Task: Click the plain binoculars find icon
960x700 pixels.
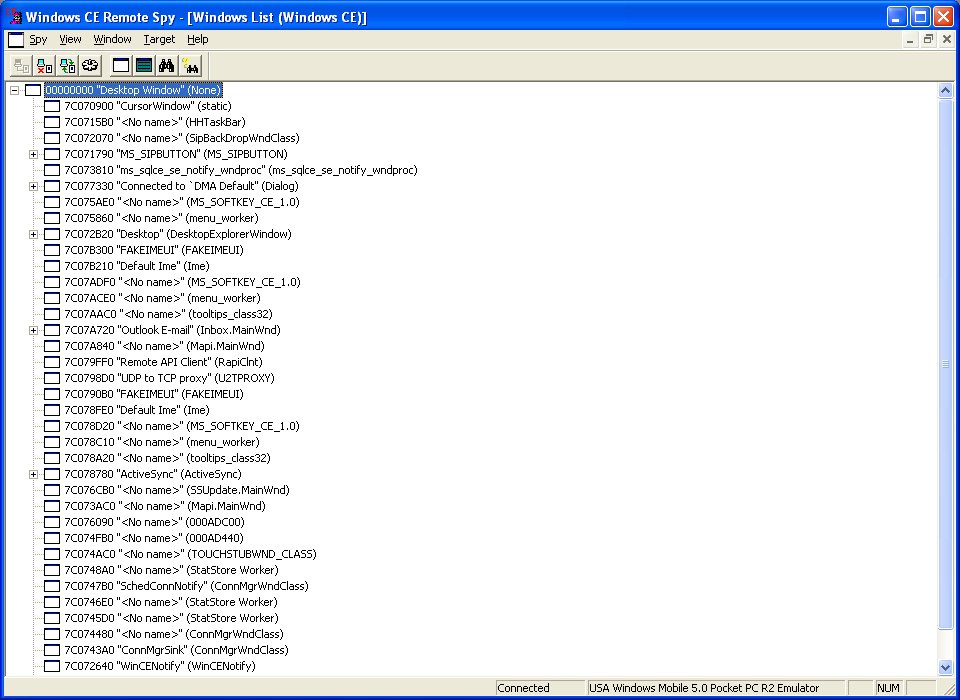Action: point(167,65)
